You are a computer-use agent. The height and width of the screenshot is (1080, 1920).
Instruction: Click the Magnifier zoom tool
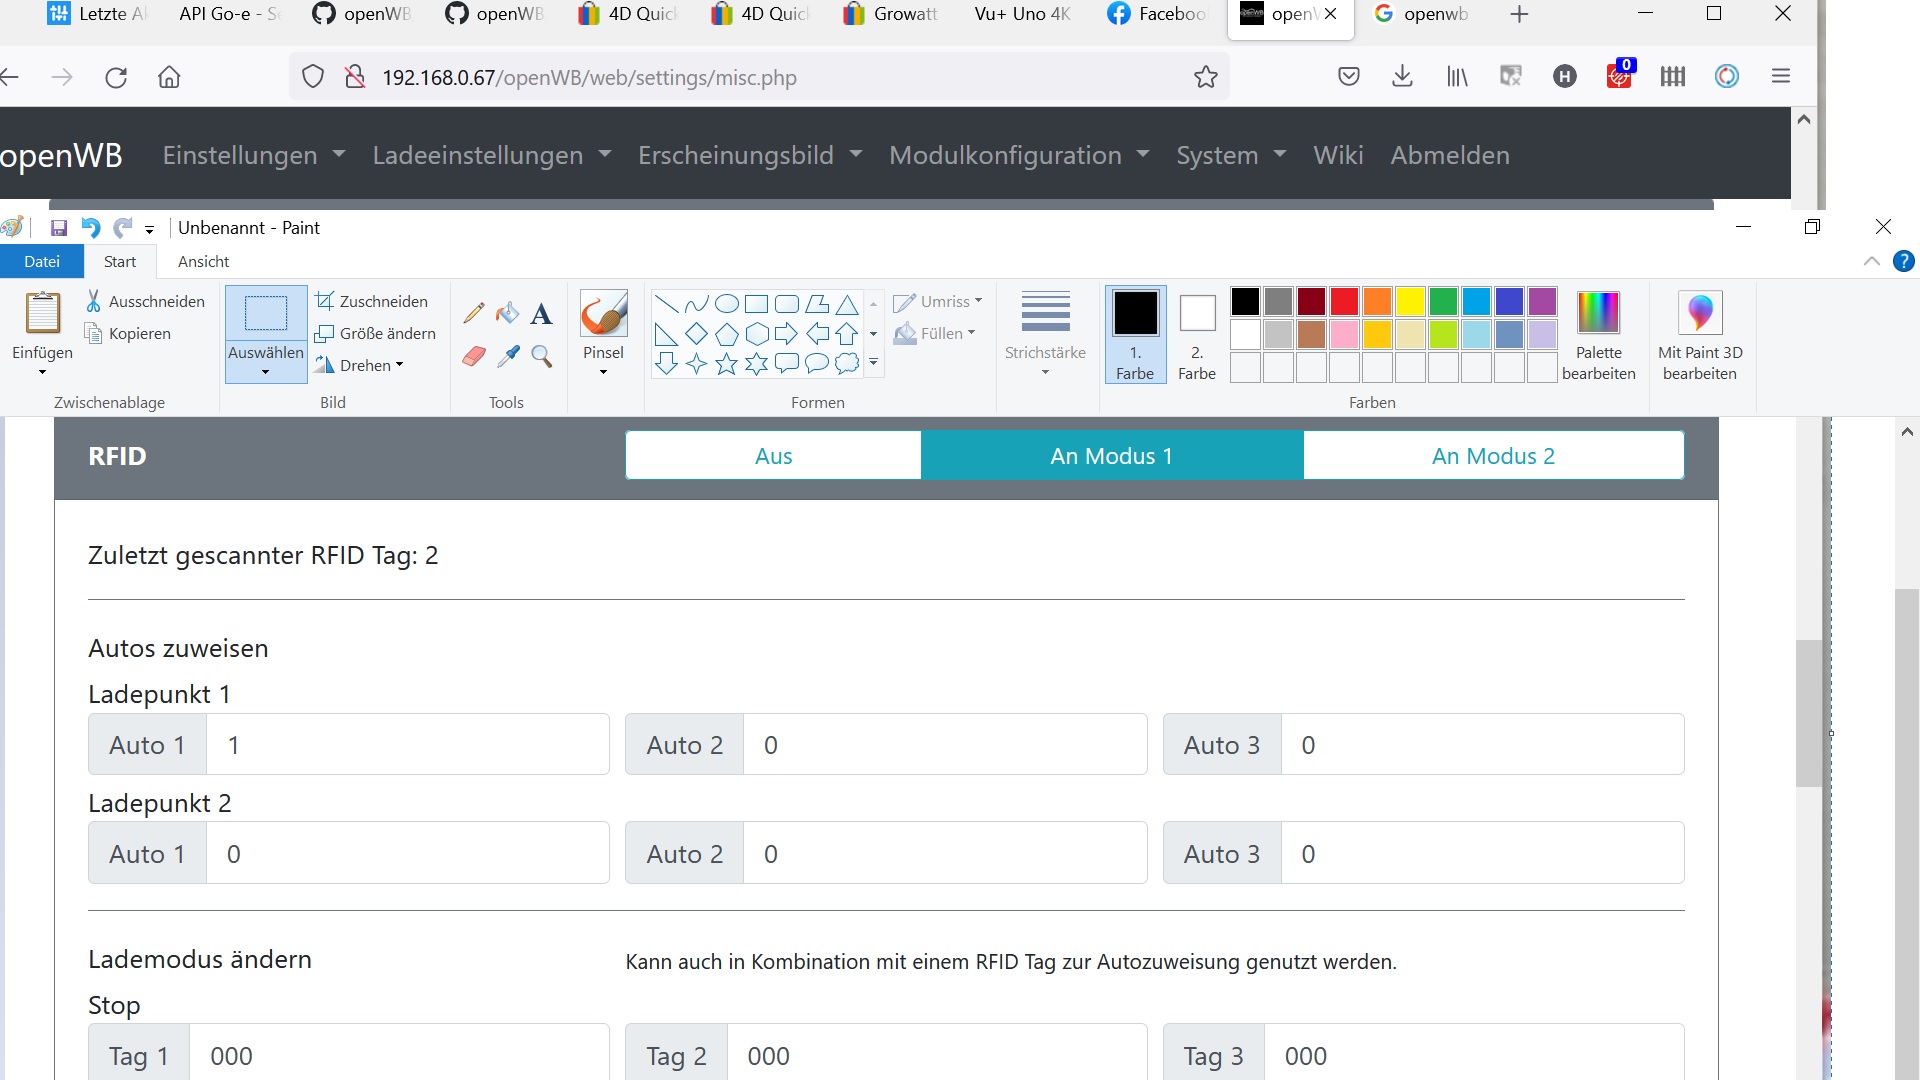(542, 356)
